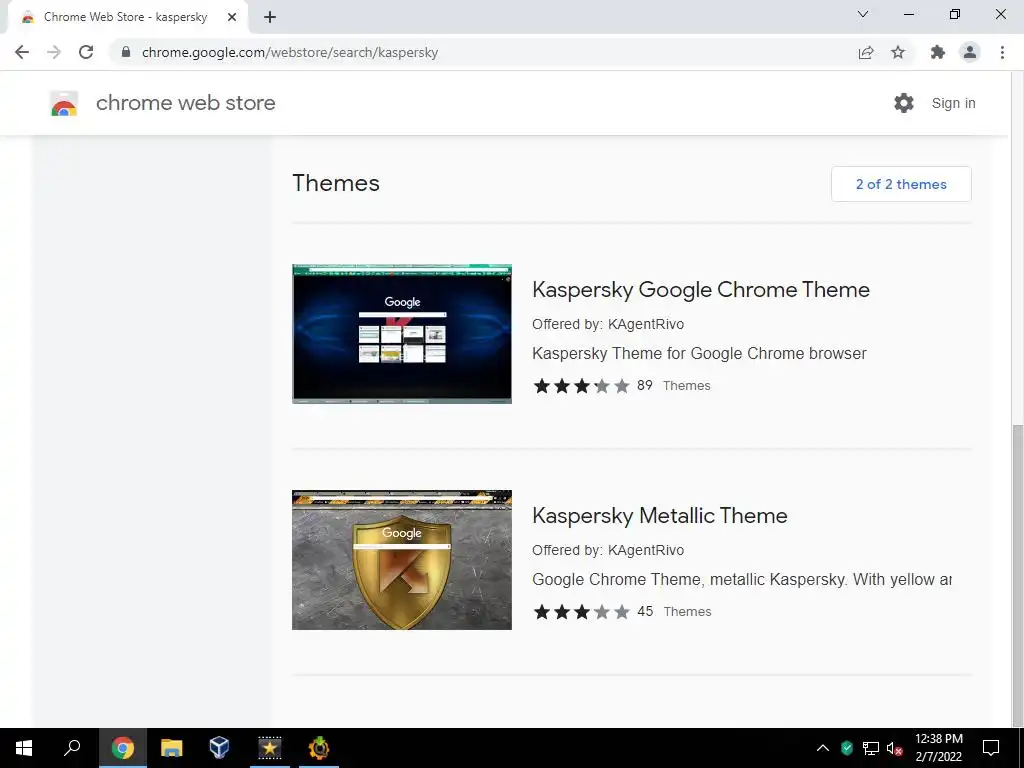Open Kaspersky Metallic Theme title
This screenshot has height=768, width=1024.
pos(660,515)
